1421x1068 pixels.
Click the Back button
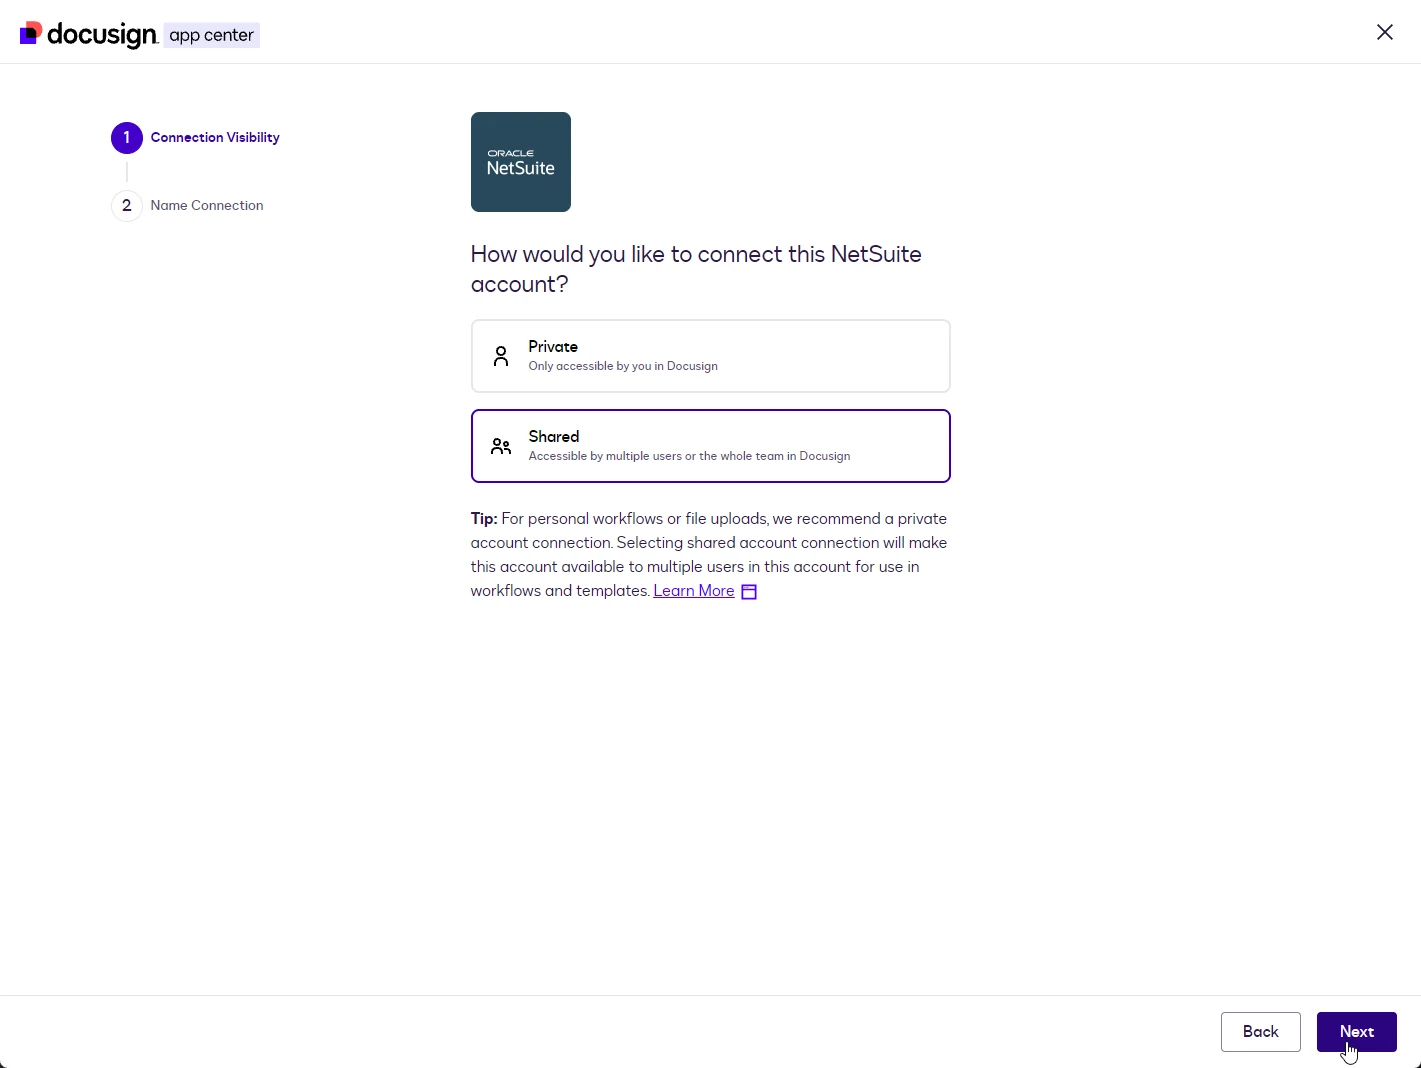(1261, 1032)
